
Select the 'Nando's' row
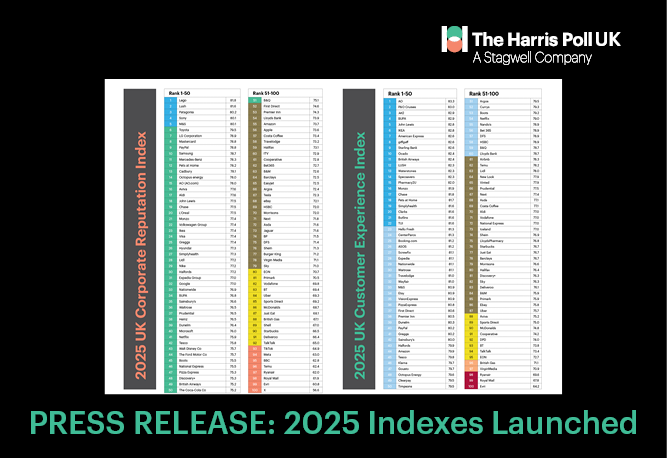[503, 125]
